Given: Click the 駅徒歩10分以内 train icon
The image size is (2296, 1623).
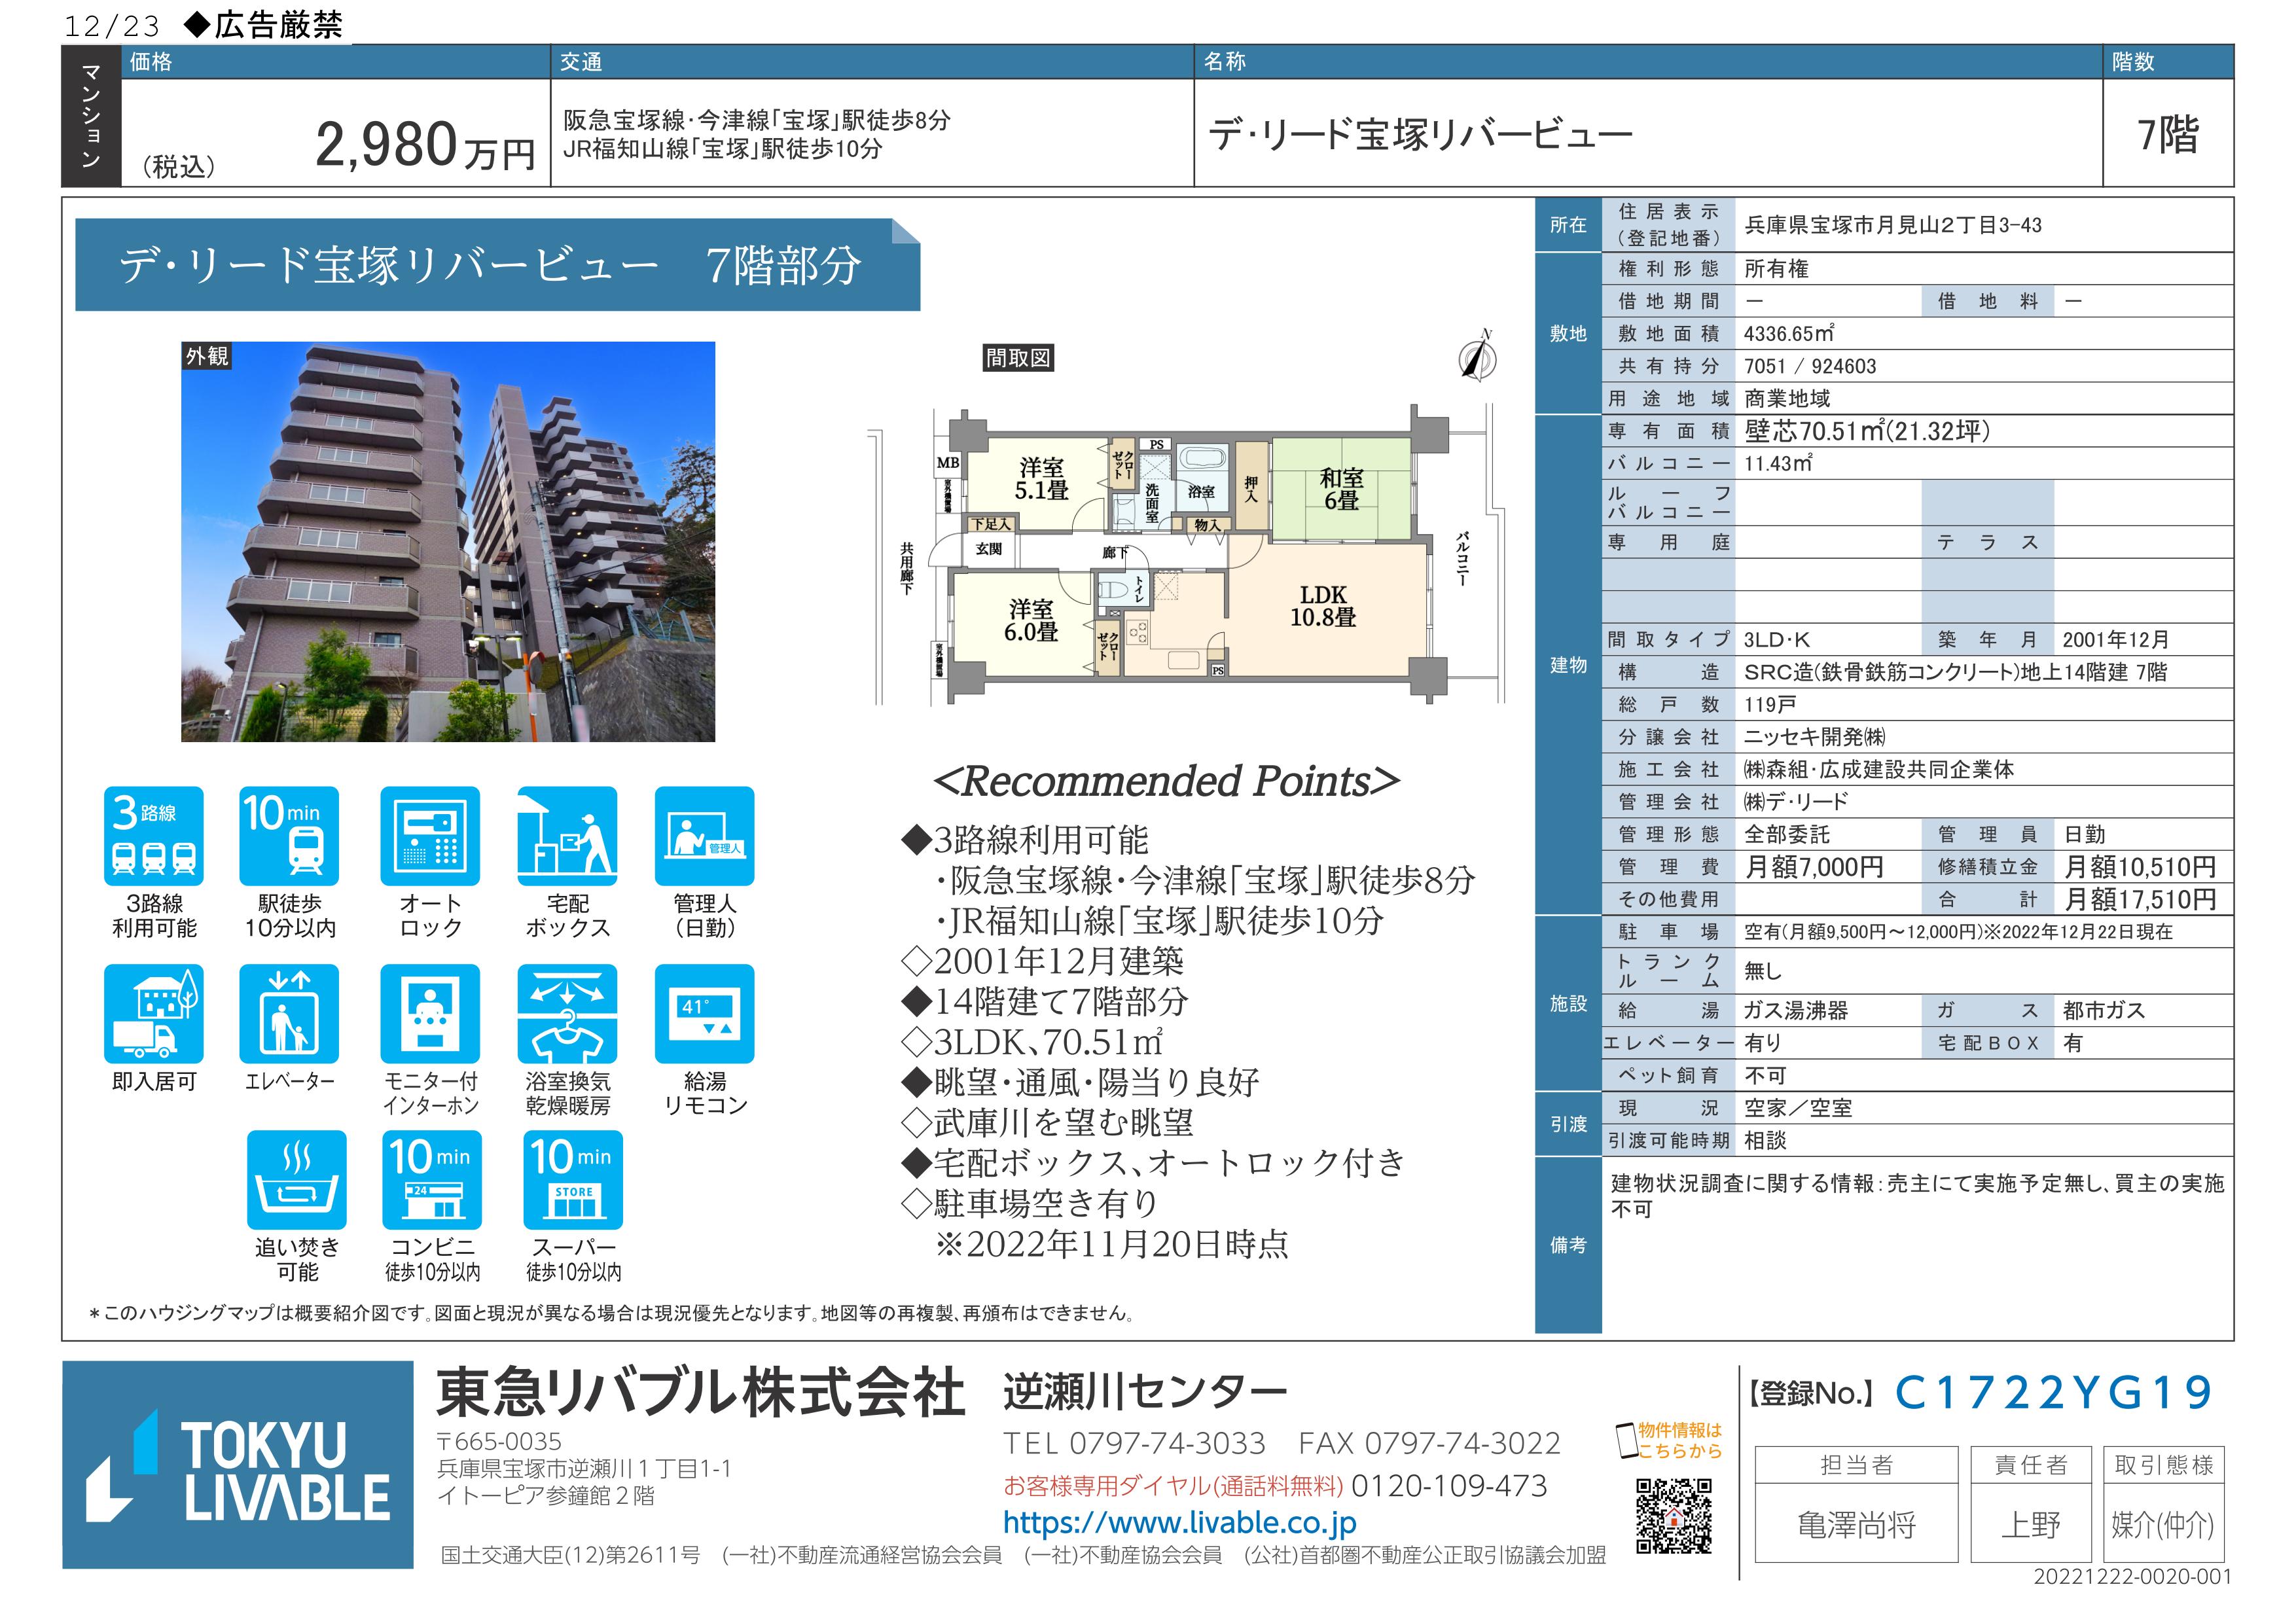Looking at the screenshot, I should pos(289,835).
